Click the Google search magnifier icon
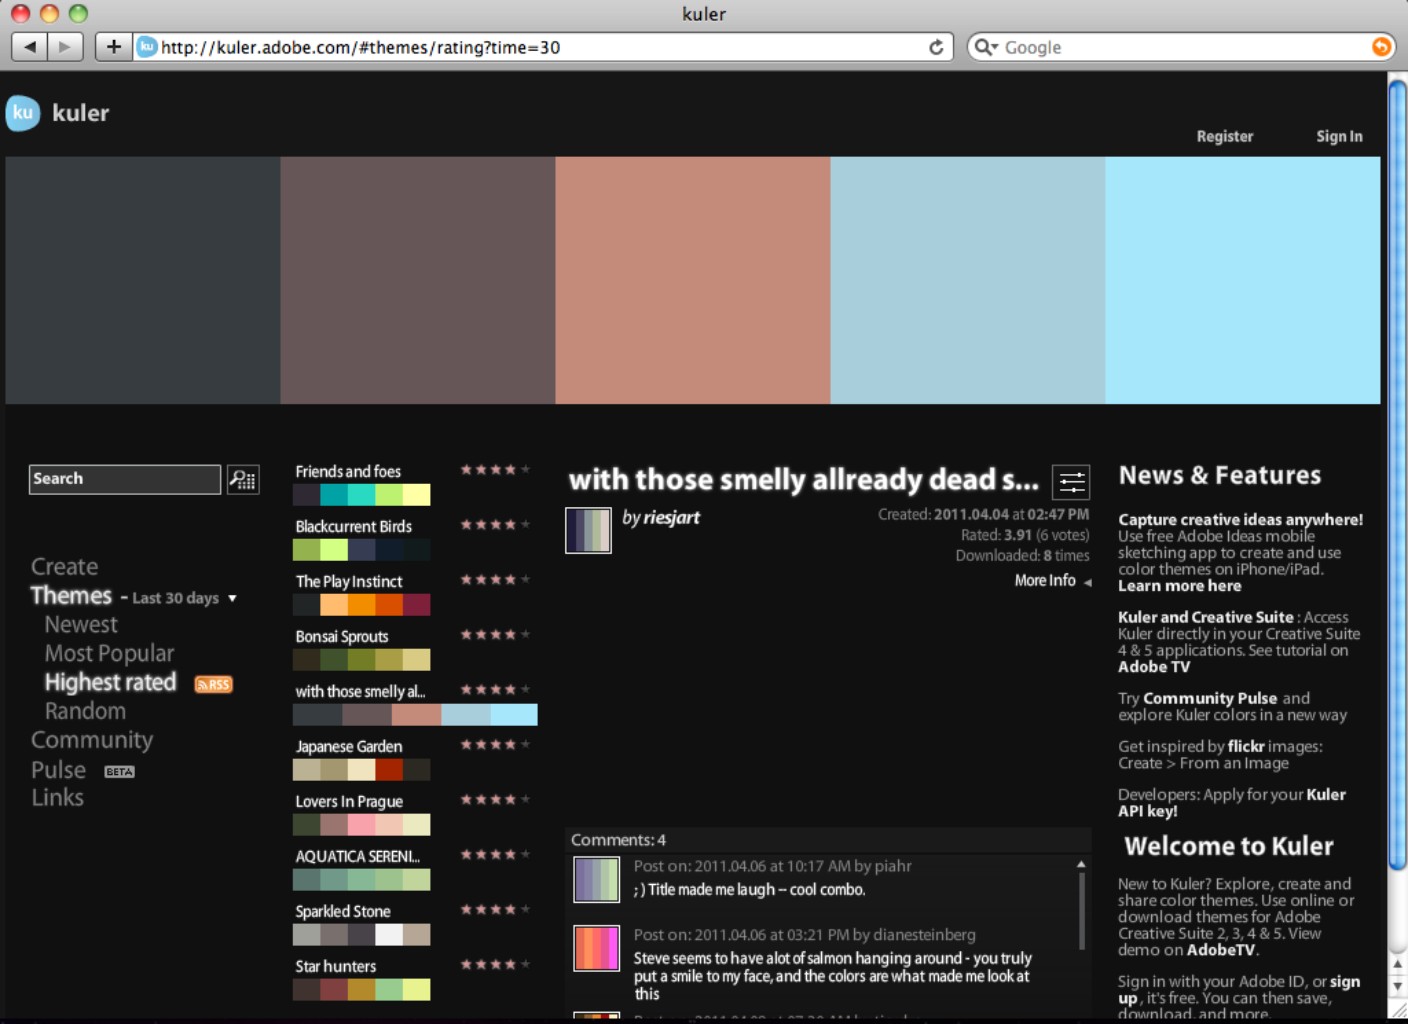This screenshot has height=1024, width=1408. [985, 47]
